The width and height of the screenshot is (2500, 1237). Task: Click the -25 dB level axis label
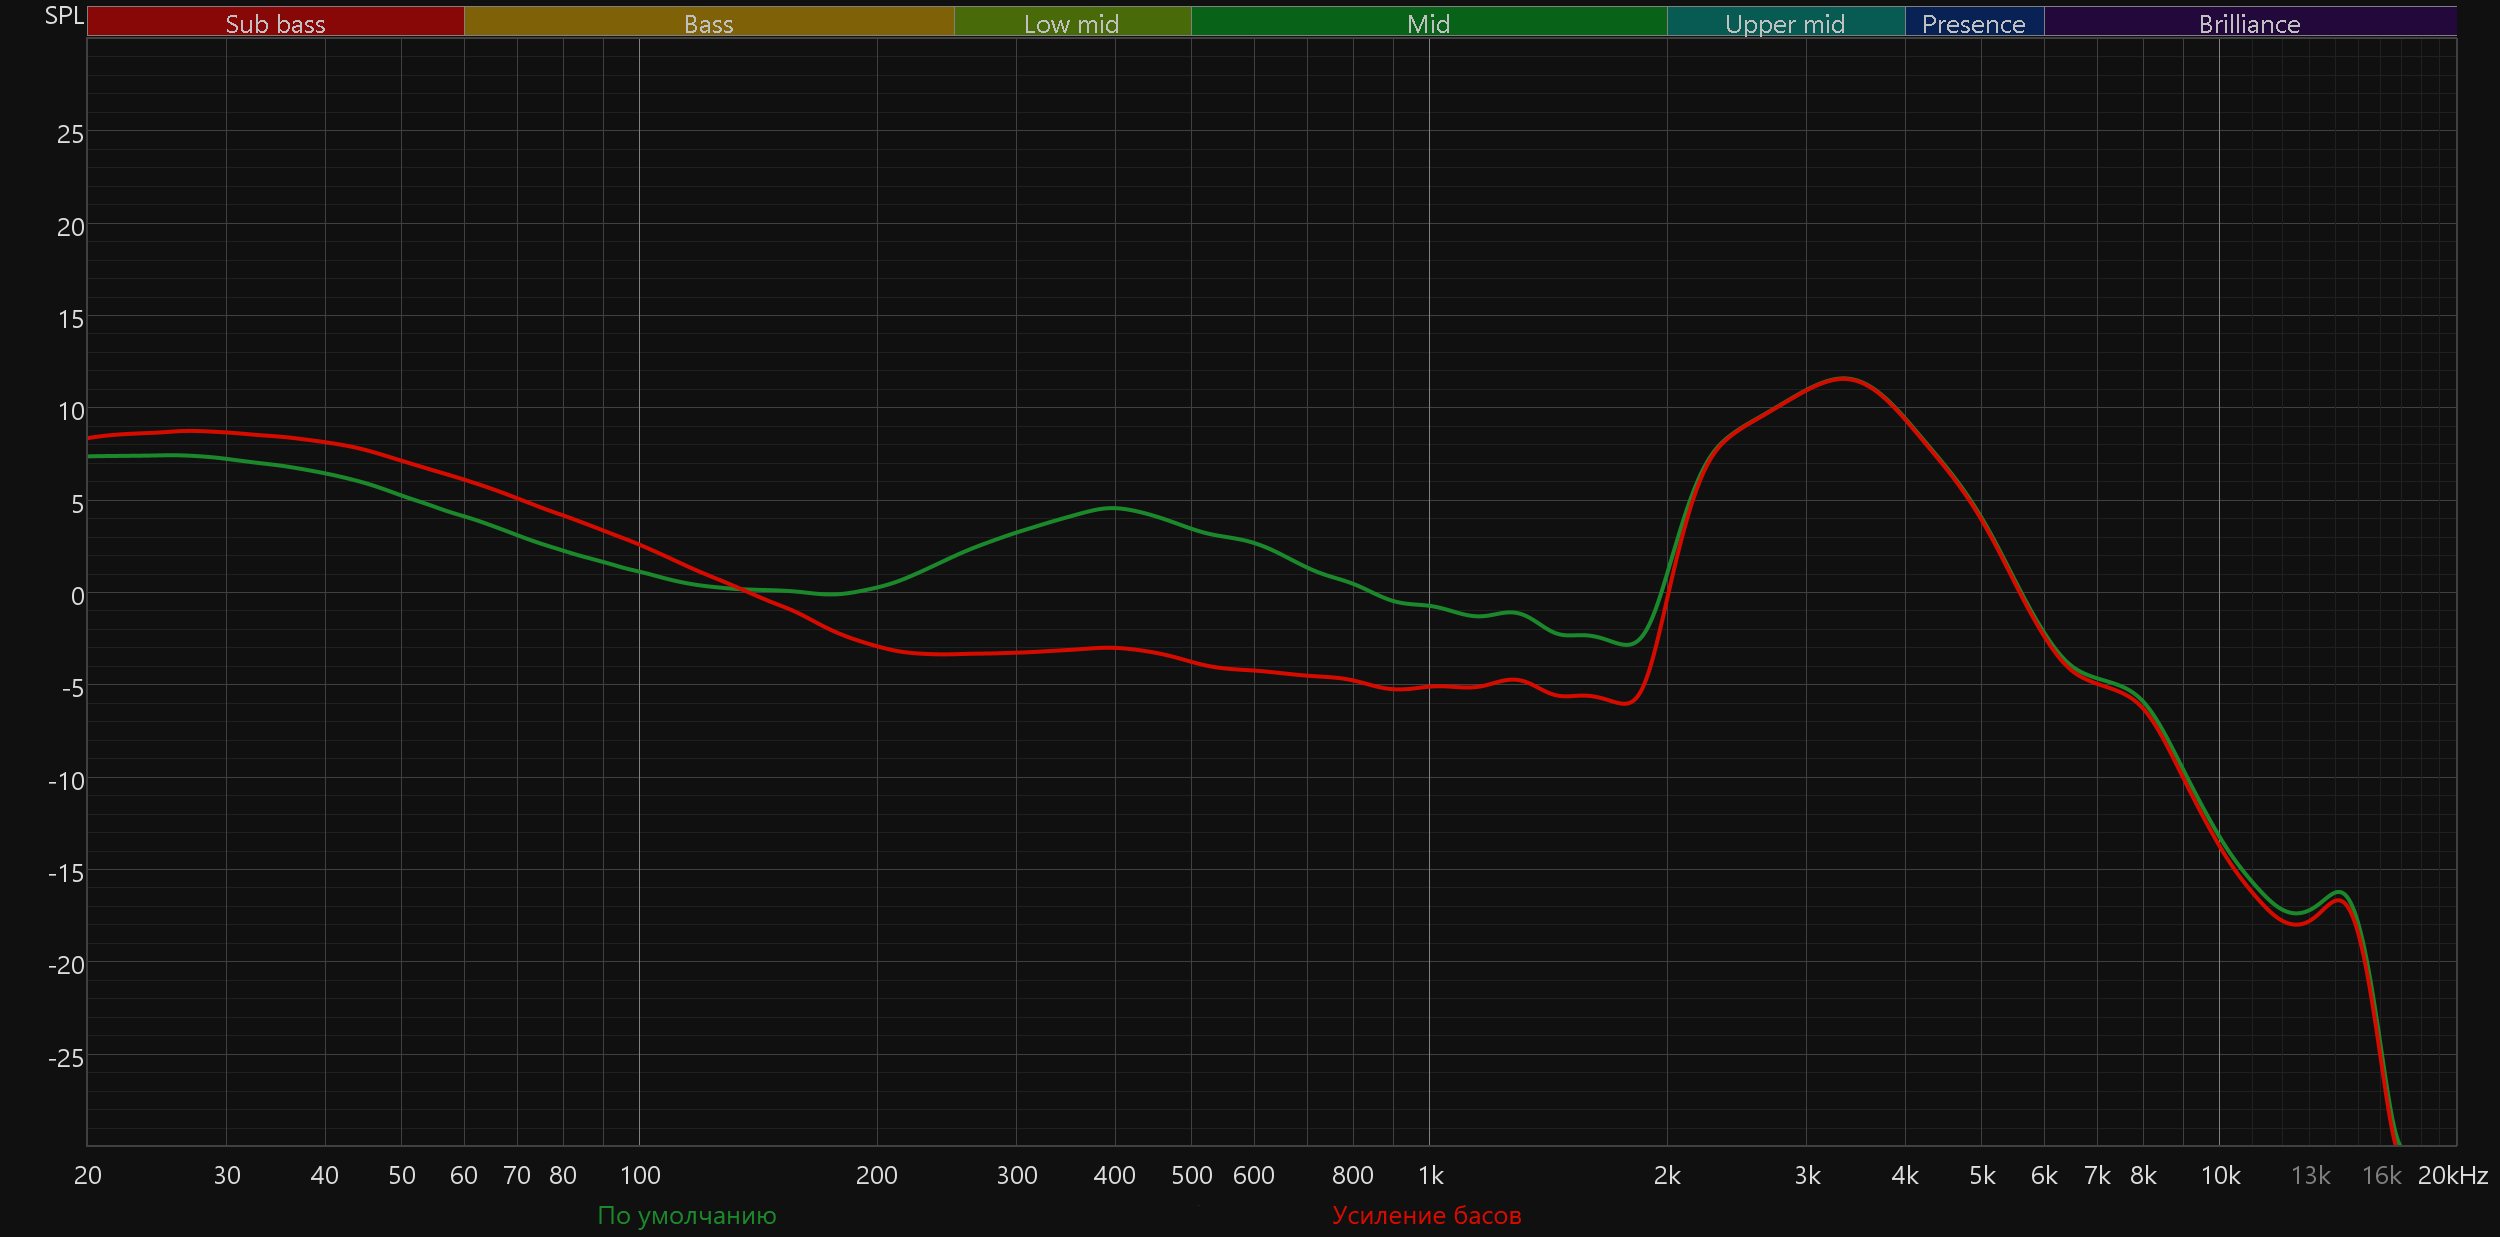pos(66,1057)
